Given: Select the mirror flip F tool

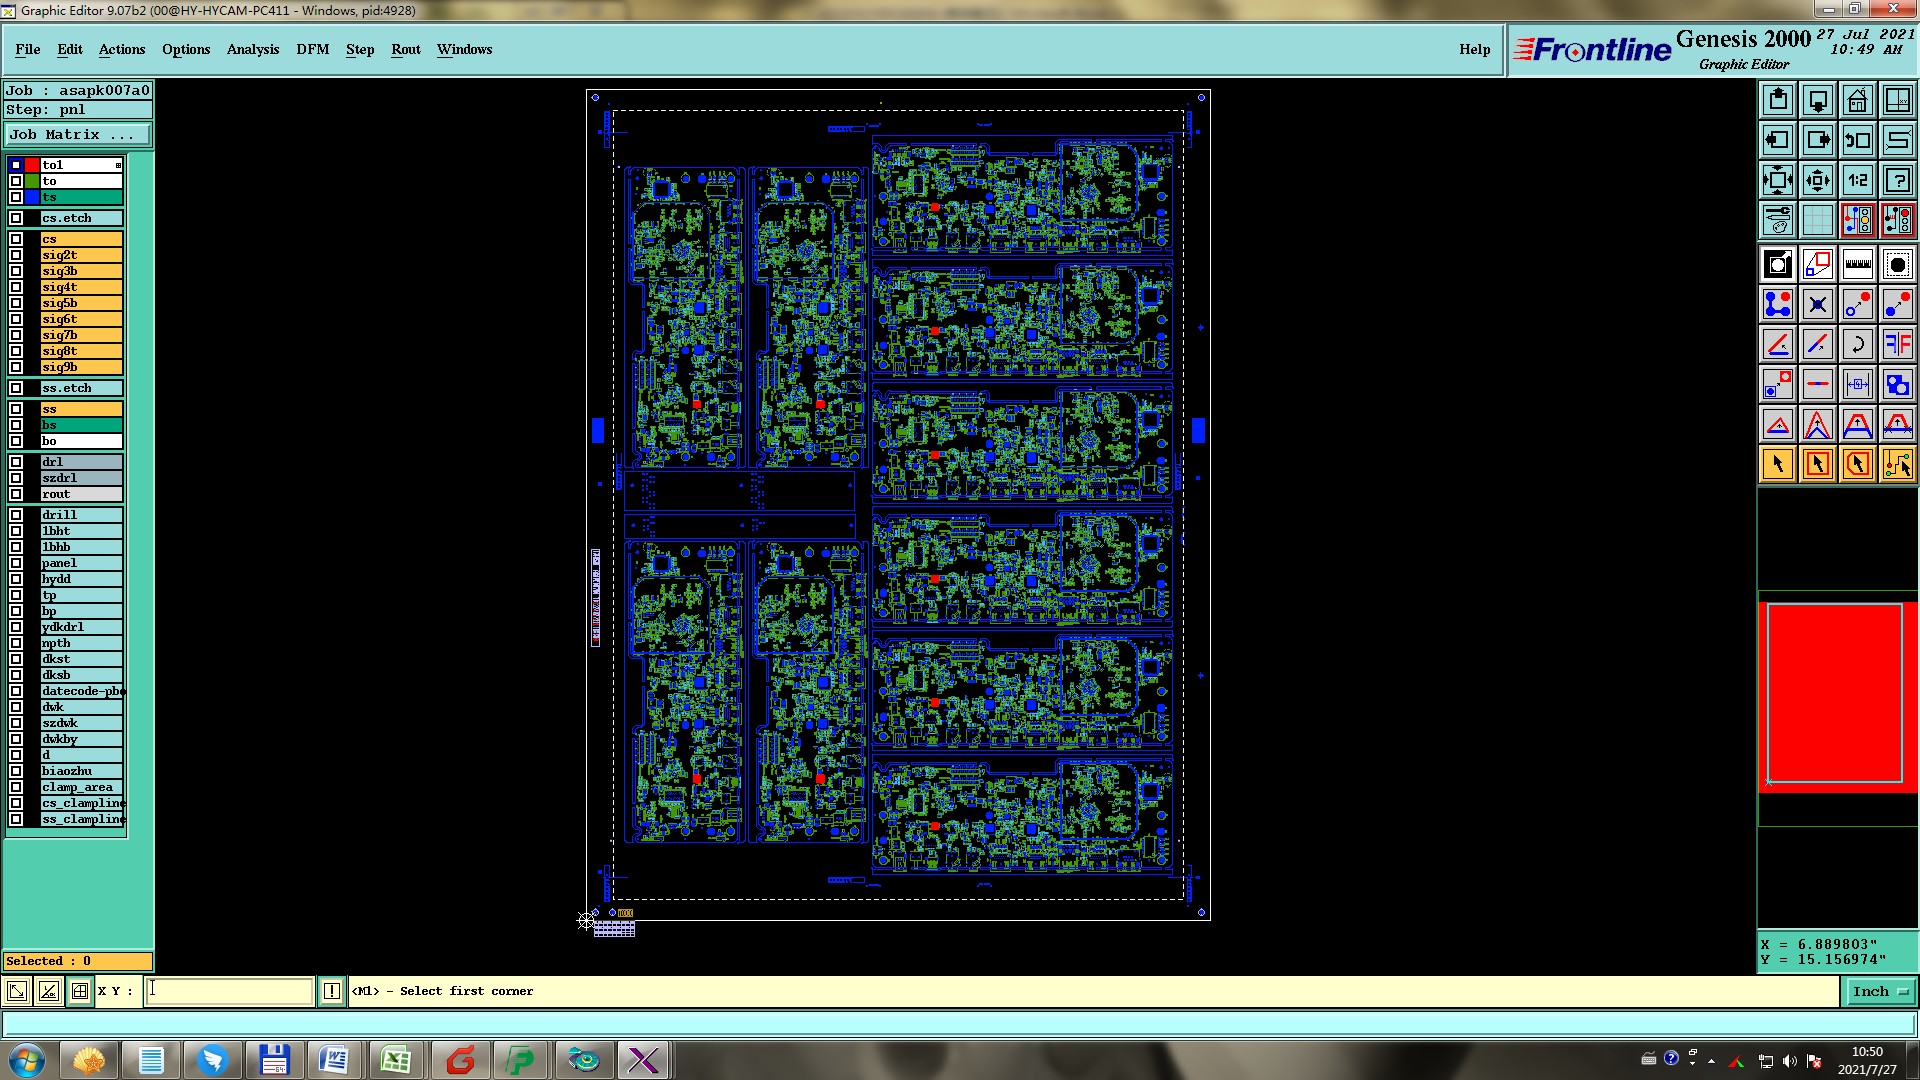Looking at the screenshot, I should click(x=1897, y=344).
